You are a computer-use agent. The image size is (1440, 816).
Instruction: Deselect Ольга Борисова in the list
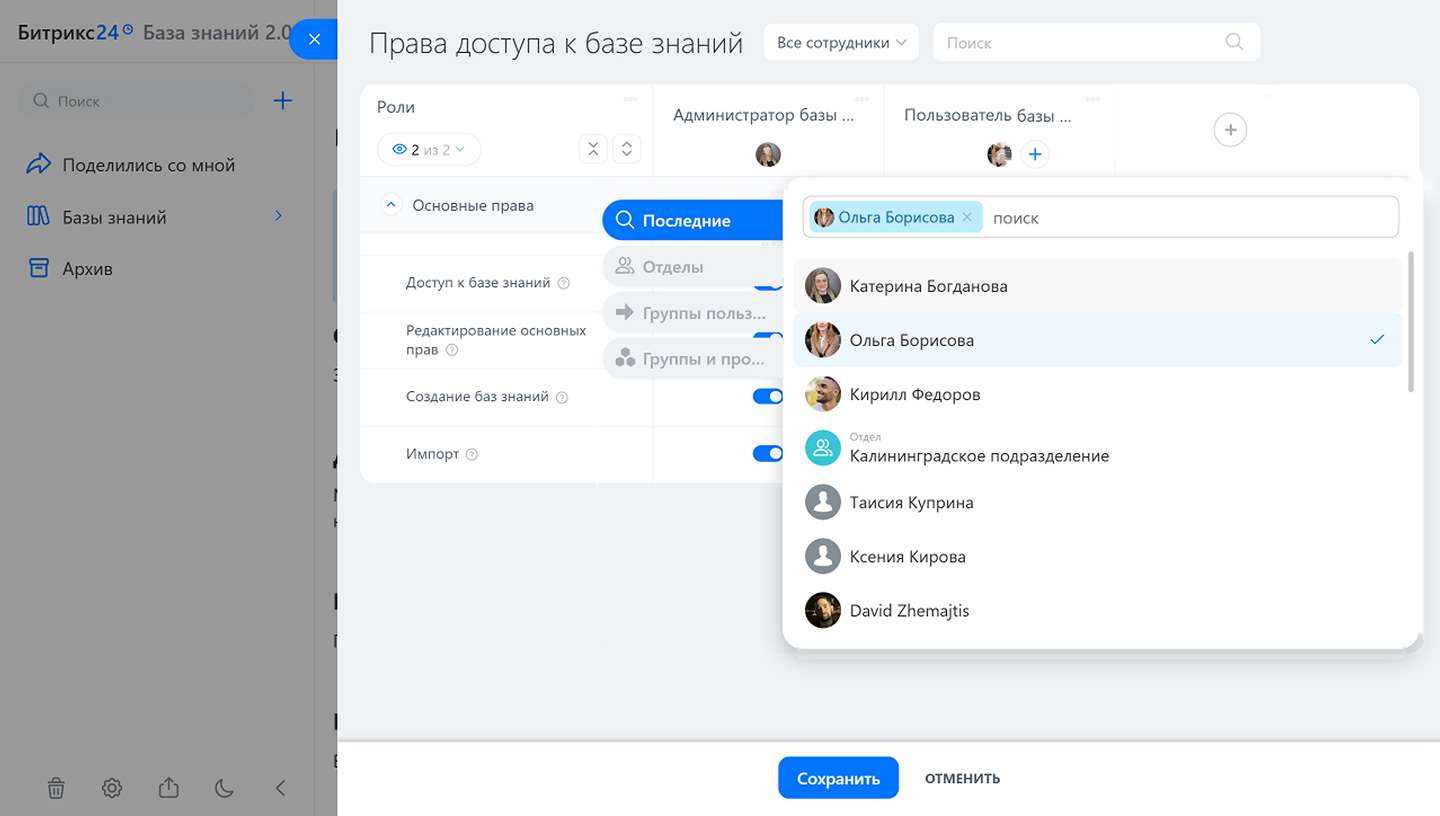[1098, 340]
